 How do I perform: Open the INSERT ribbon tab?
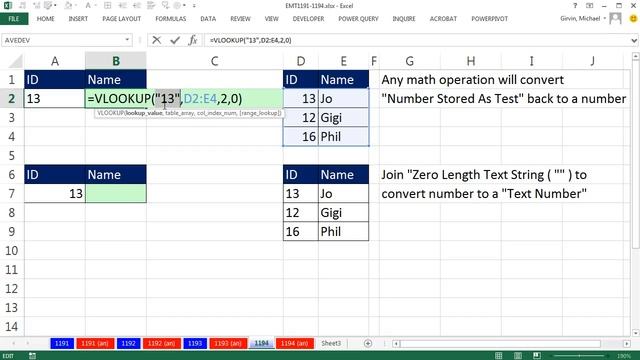(78, 19)
